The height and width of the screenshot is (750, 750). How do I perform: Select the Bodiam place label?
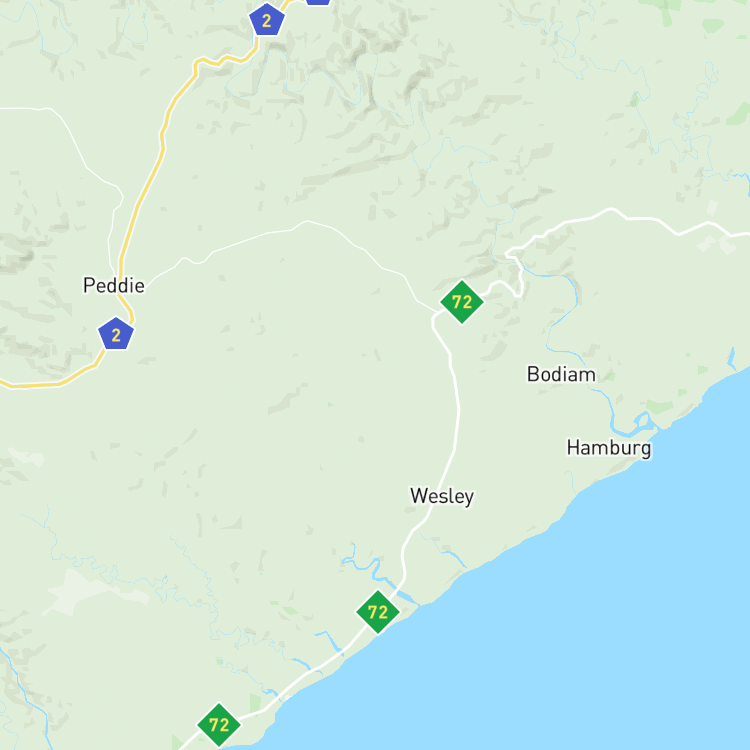pyautogui.click(x=561, y=374)
